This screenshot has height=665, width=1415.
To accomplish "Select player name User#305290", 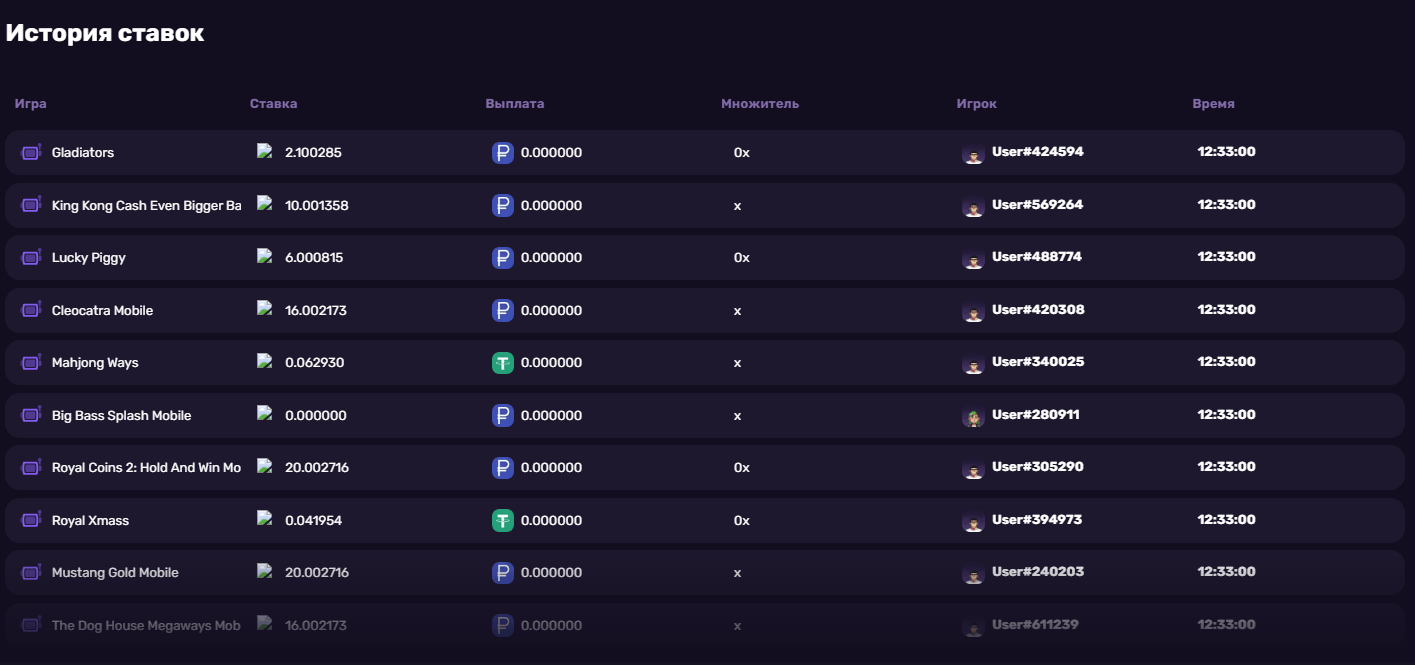I will coord(1038,467).
